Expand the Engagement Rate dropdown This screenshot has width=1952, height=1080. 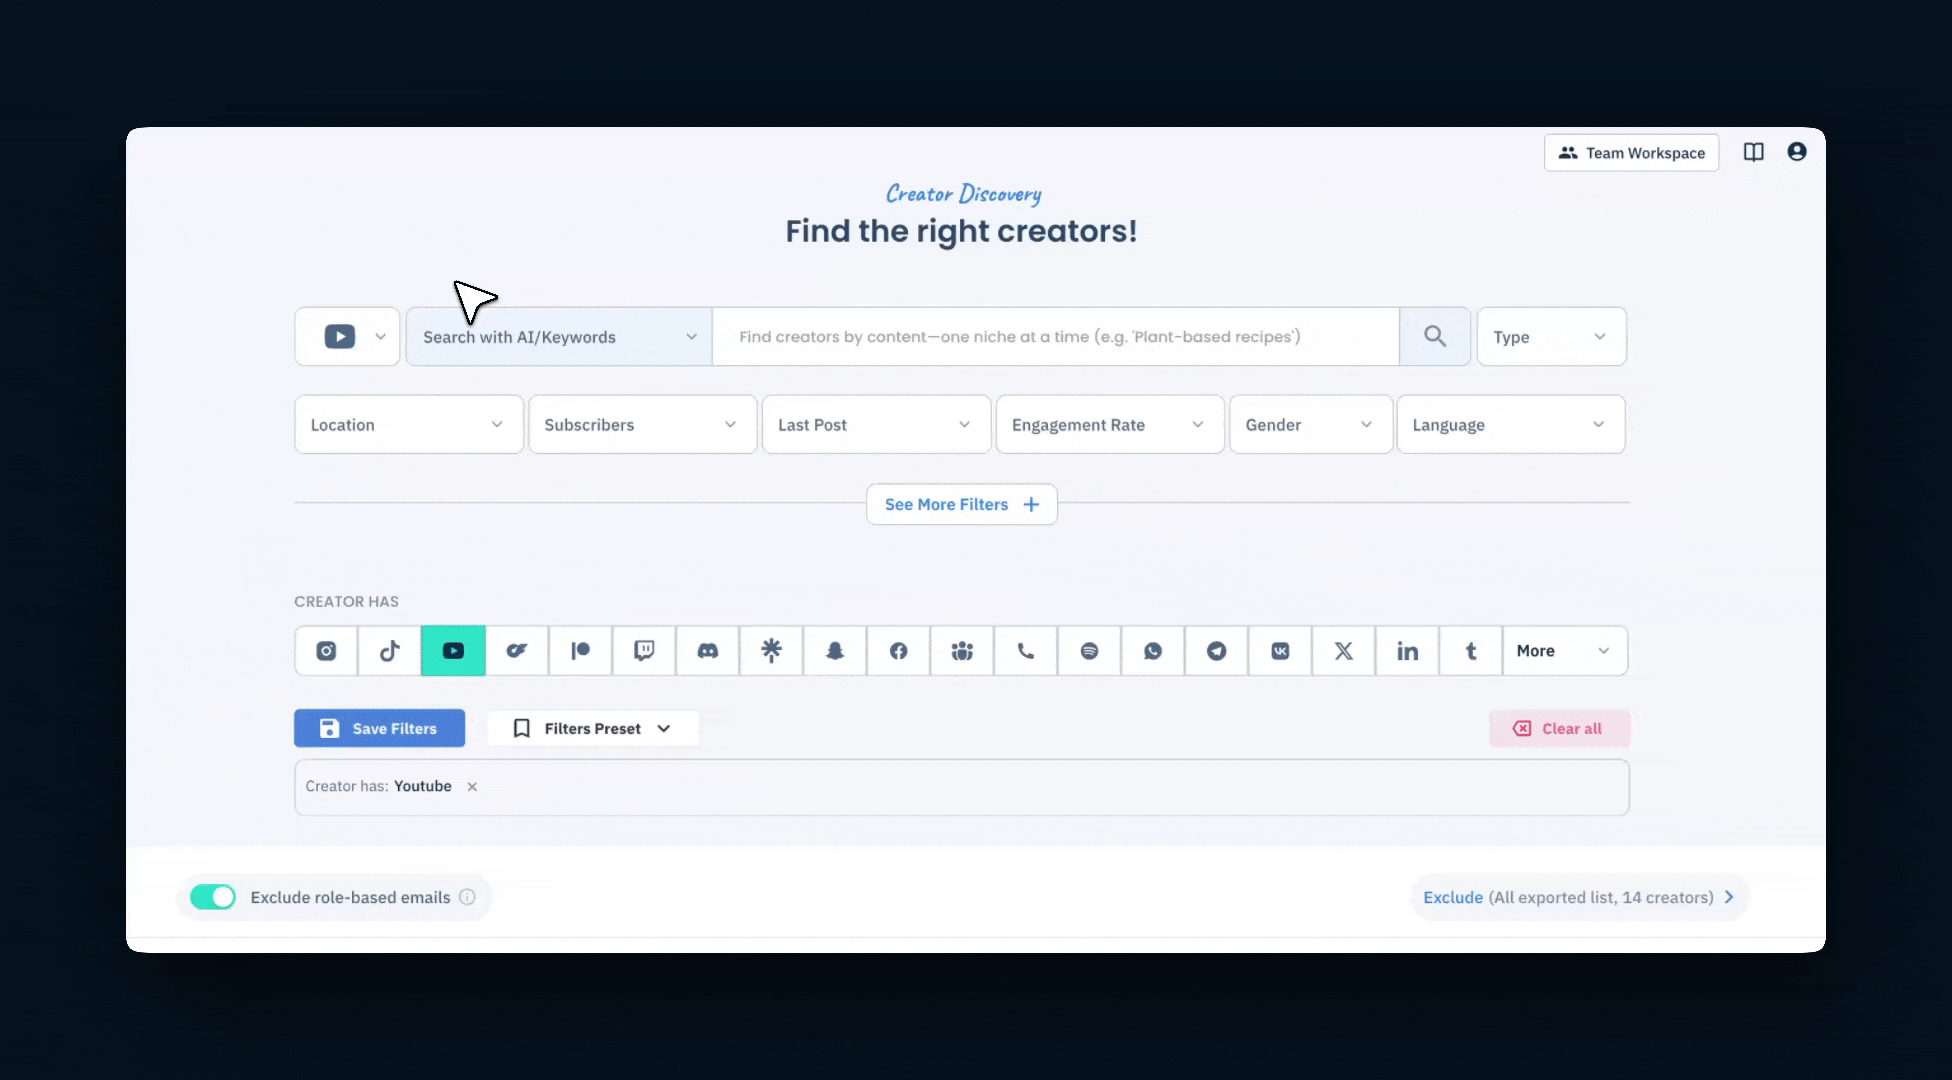click(x=1109, y=425)
